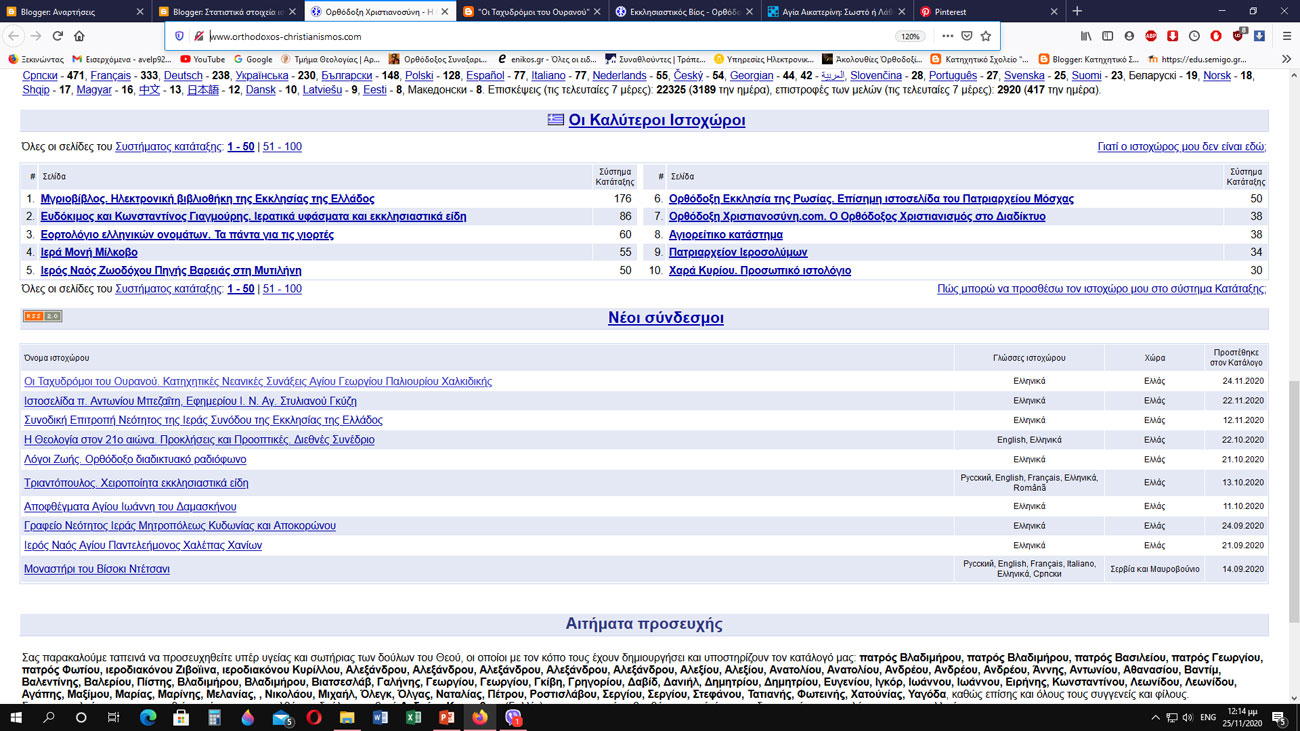Reload the current page
The height and width of the screenshot is (731, 1300).
[57, 36]
